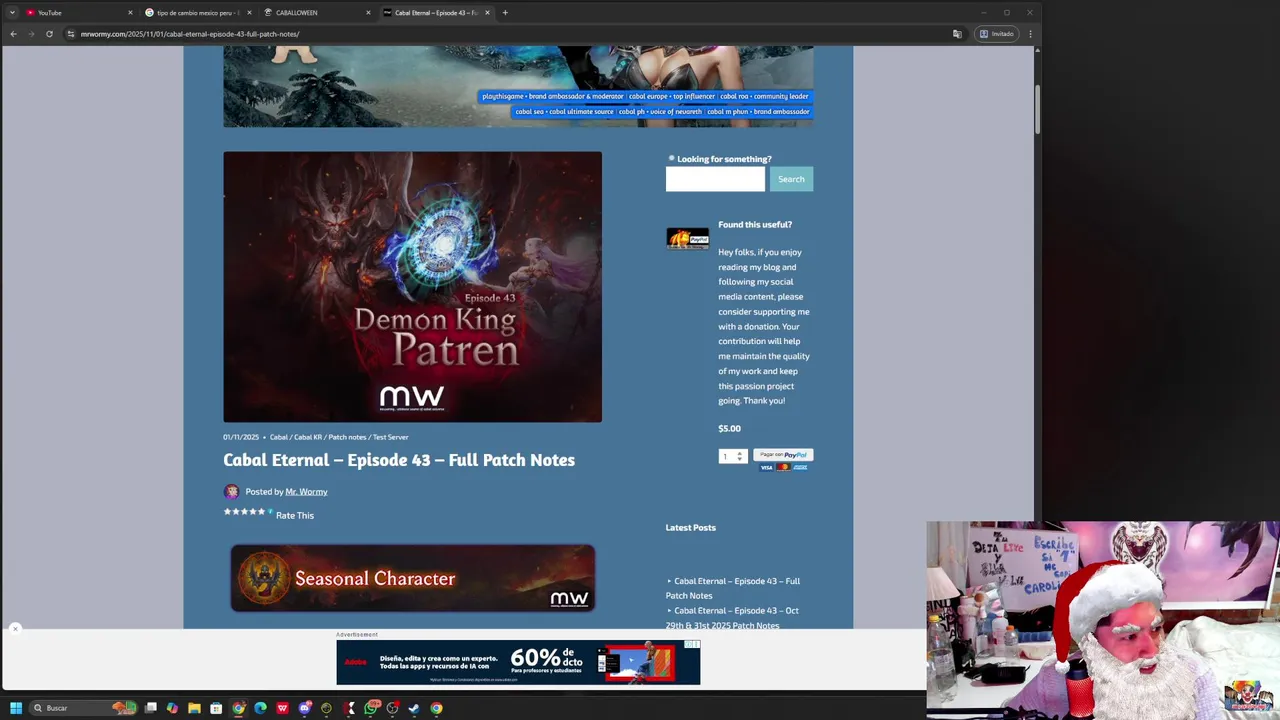Open Steam from the taskbar
The height and width of the screenshot is (720, 1280).
point(414,708)
